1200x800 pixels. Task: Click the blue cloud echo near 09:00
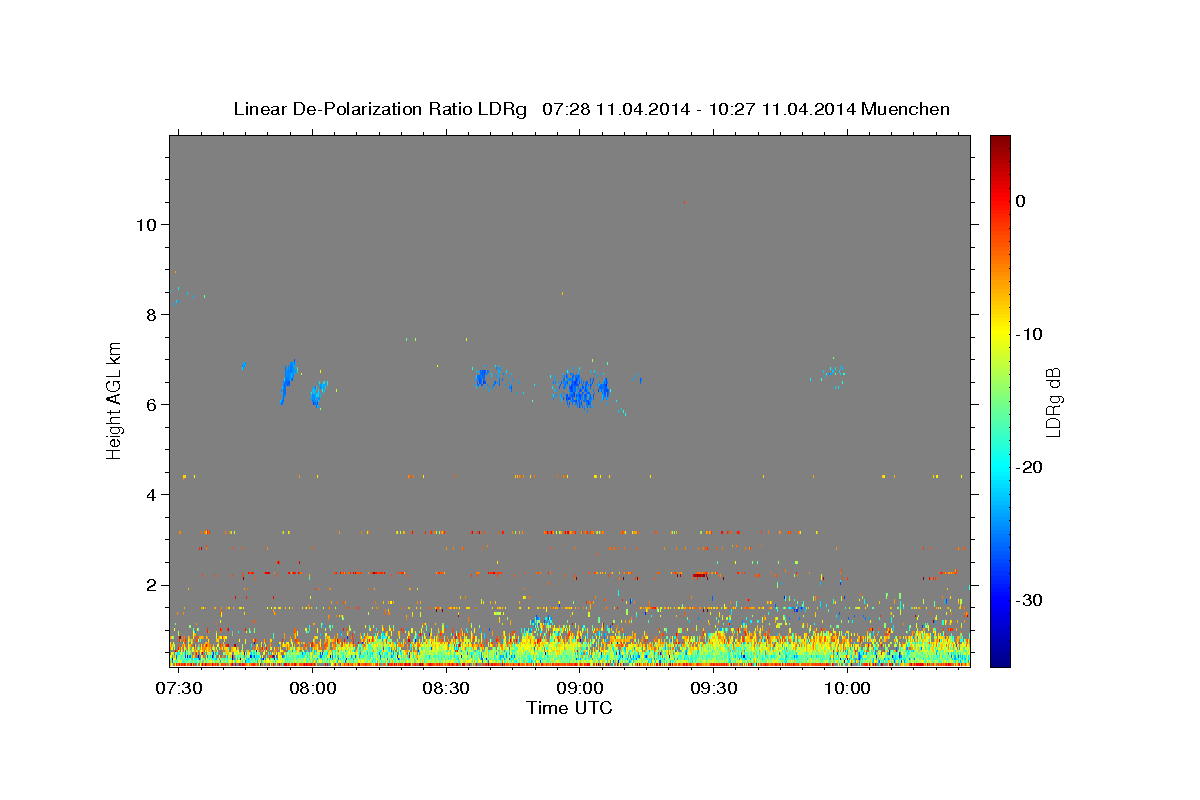click(578, 388)
